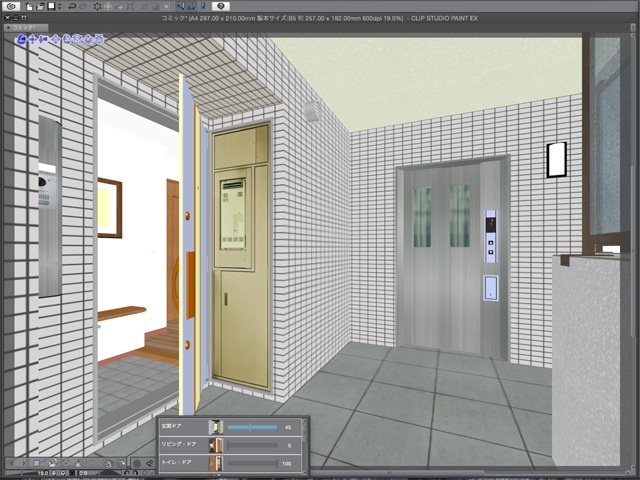Adjust the トイレ・ドア opening slider

click(x=252, y=463)
